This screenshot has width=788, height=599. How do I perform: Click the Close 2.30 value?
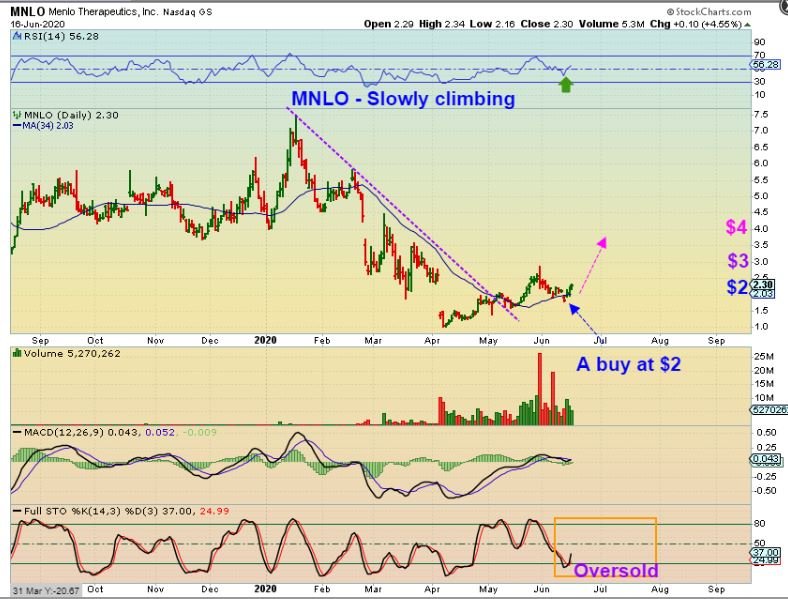pyautogui.click(x=547, y=24)
